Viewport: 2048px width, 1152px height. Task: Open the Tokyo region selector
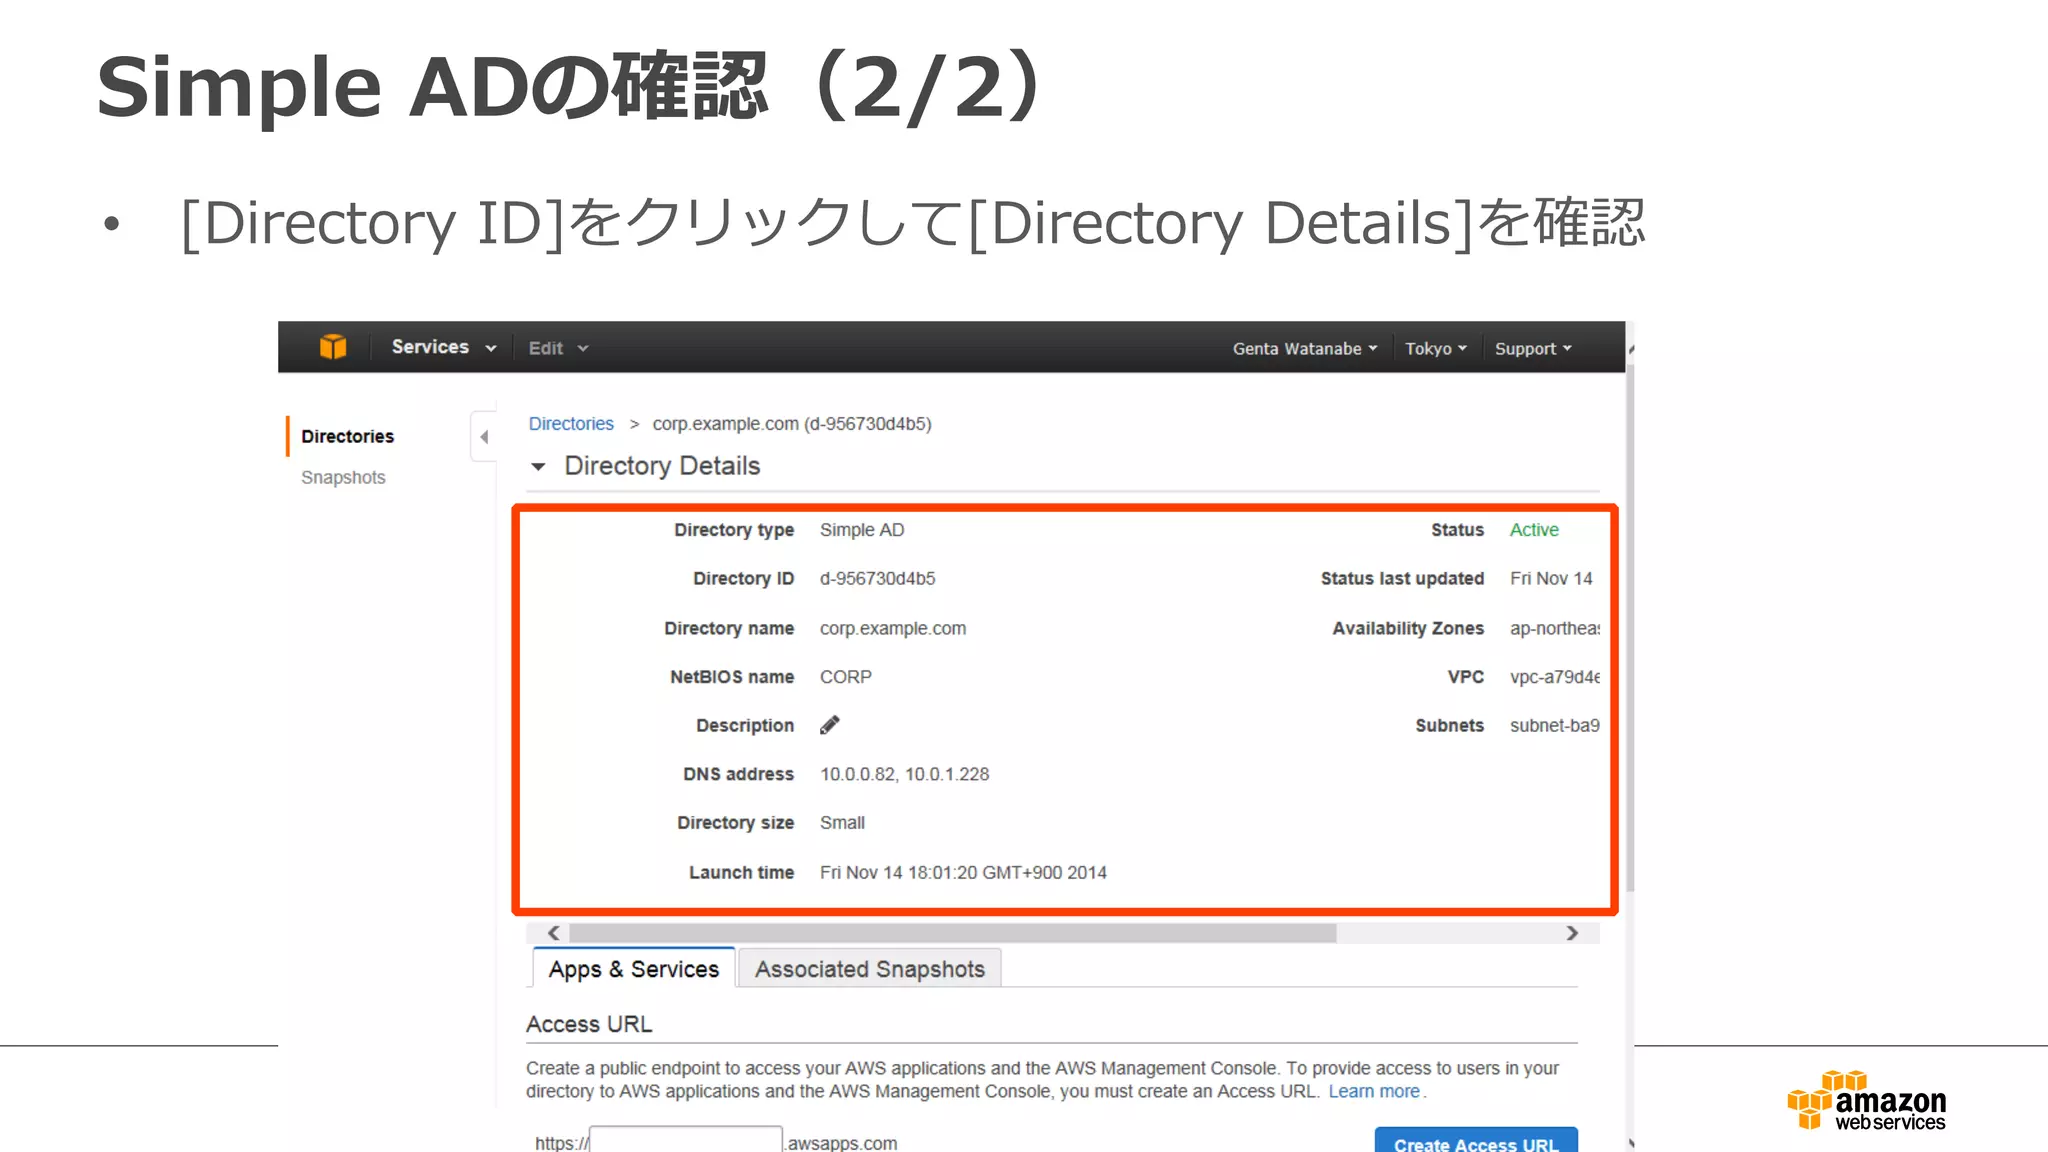coord(1435,348)
